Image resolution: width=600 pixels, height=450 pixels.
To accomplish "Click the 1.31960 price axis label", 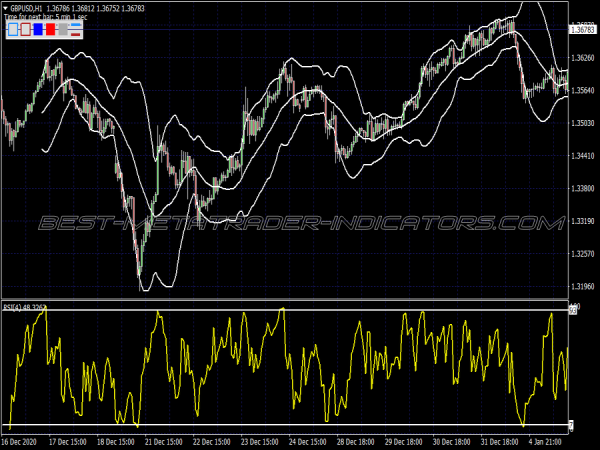I will 583,286.
